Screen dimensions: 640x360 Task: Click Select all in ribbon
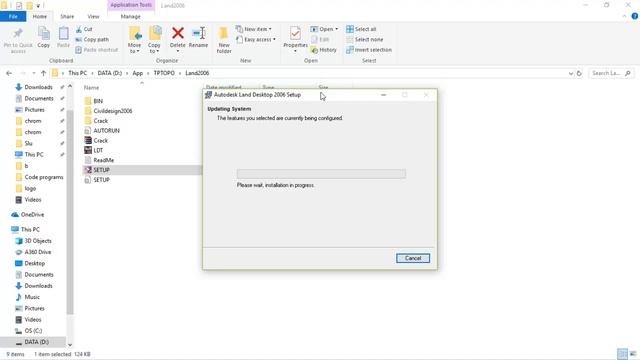click(361, 29)
